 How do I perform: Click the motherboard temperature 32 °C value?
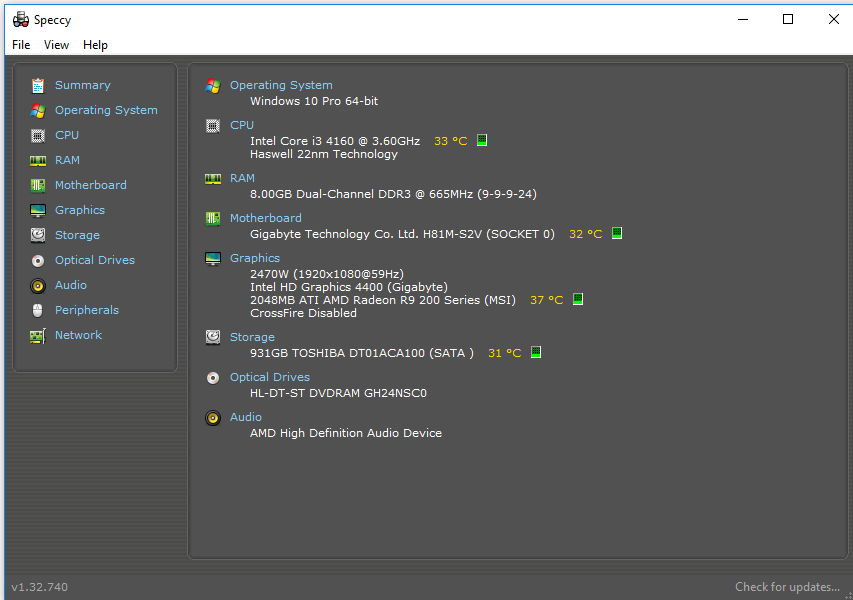click(x=585, y=234)
